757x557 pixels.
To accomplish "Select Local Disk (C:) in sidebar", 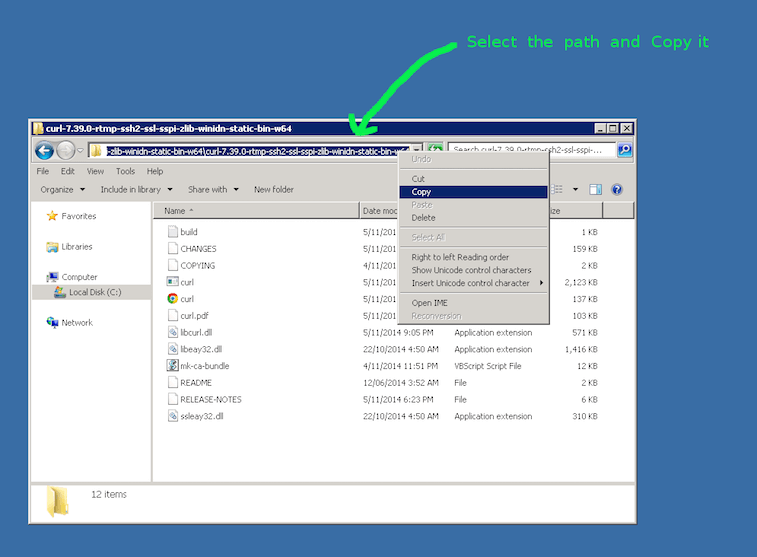I will (94, 292).
